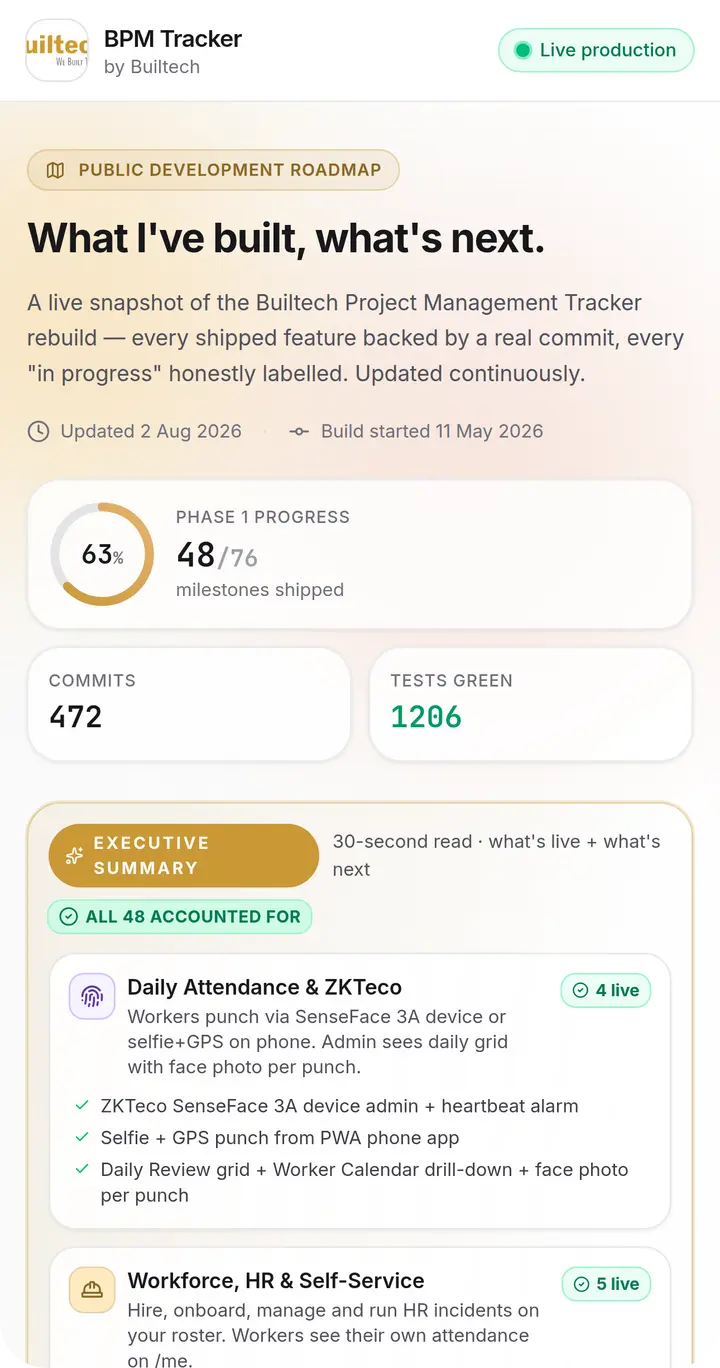
Task: Click the checkmark beside Daily Review grid
Action: pos(82,1170)
